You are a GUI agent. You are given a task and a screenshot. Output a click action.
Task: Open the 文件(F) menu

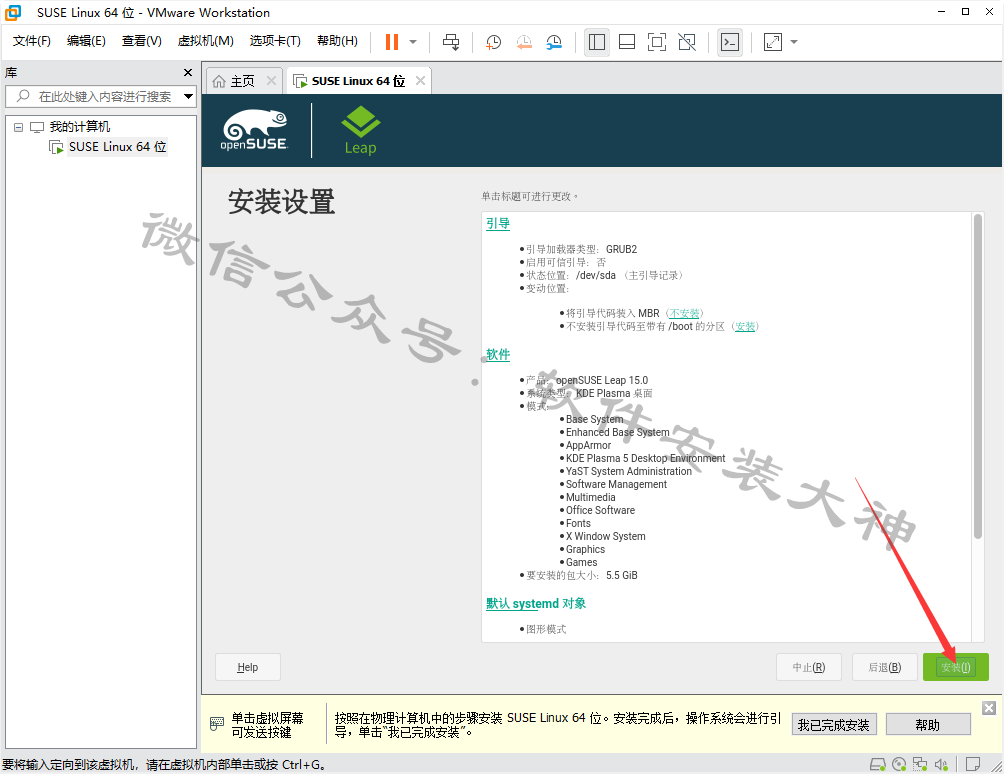tap(31, 41)
